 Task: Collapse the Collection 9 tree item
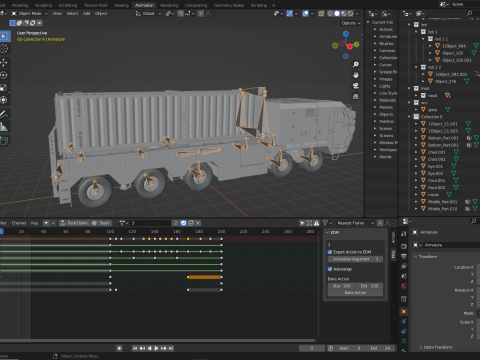point(409,117)
